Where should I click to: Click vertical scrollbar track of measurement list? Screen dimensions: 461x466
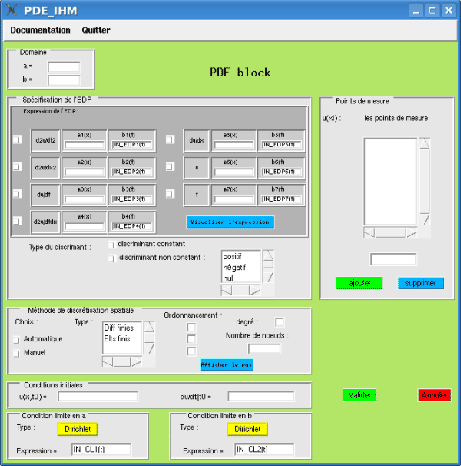[424, 181]
